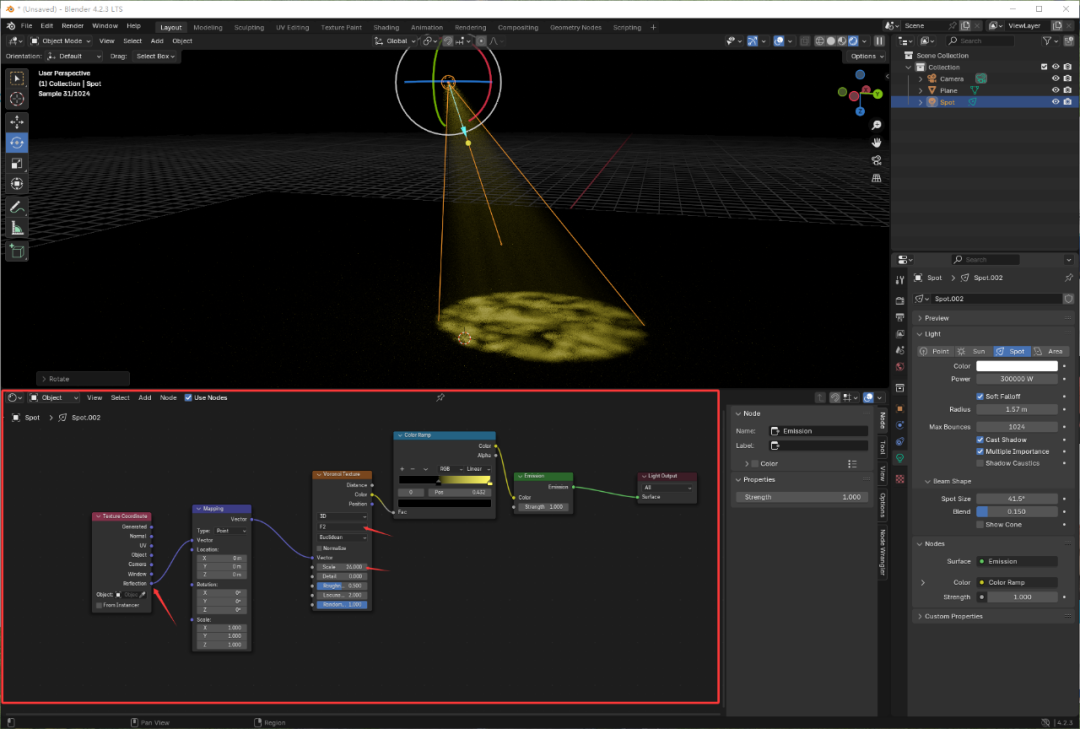The image size is (1080, 729).
Task: Click the Color Ramp color link button
Action: 1017,583
